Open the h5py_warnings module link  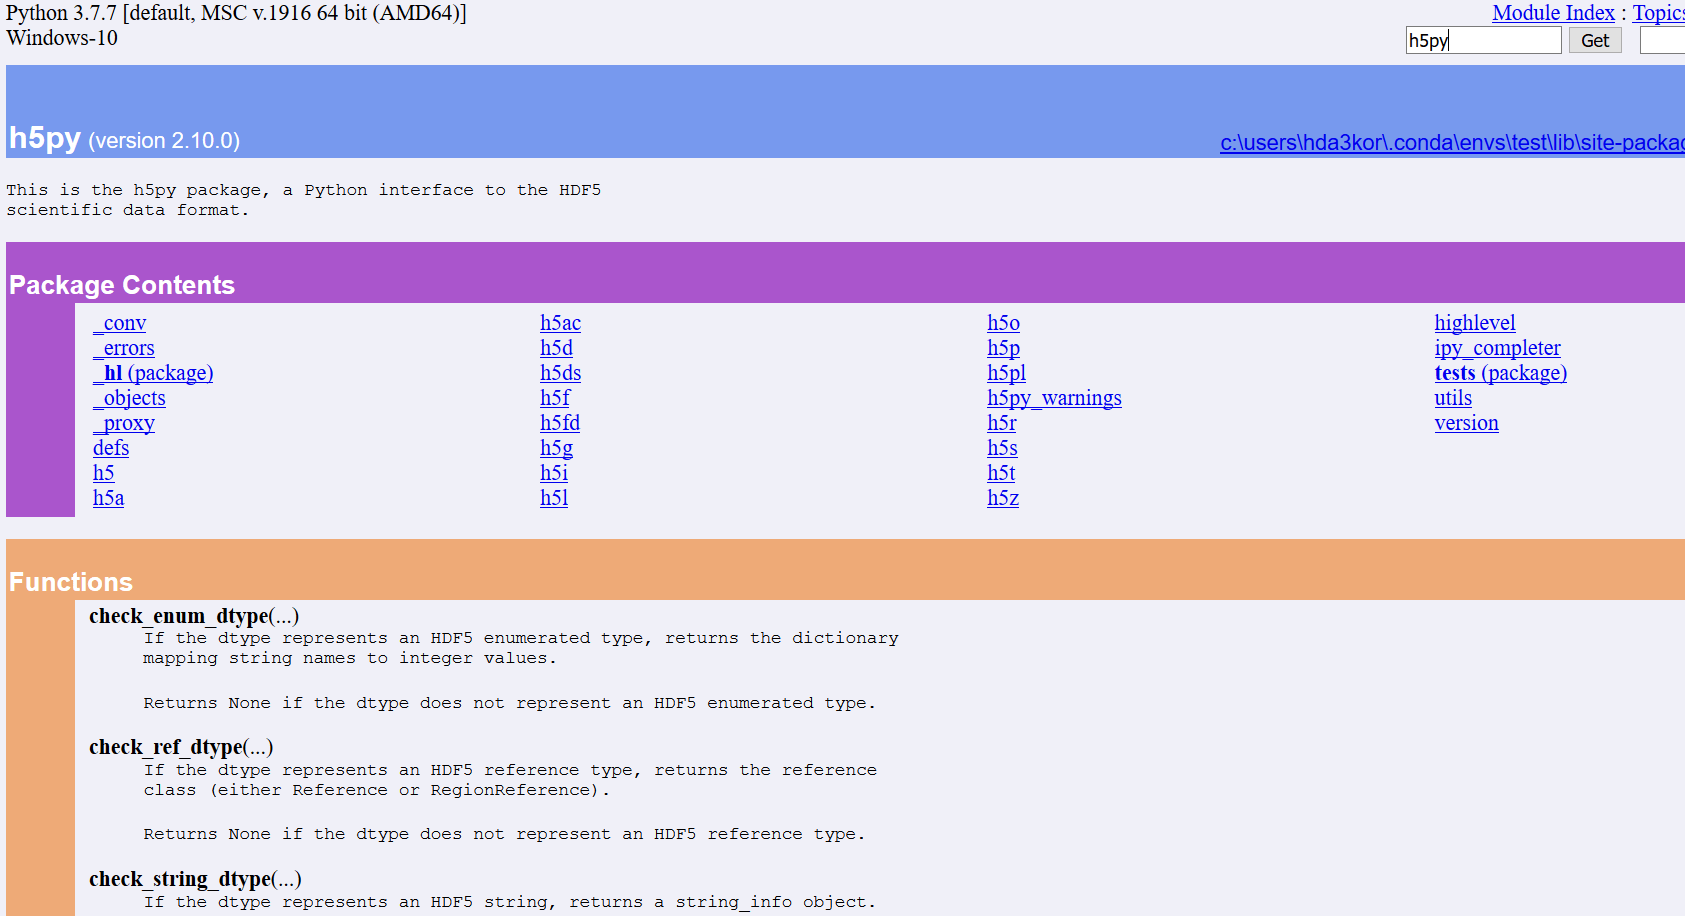(x=1054, y=398)
